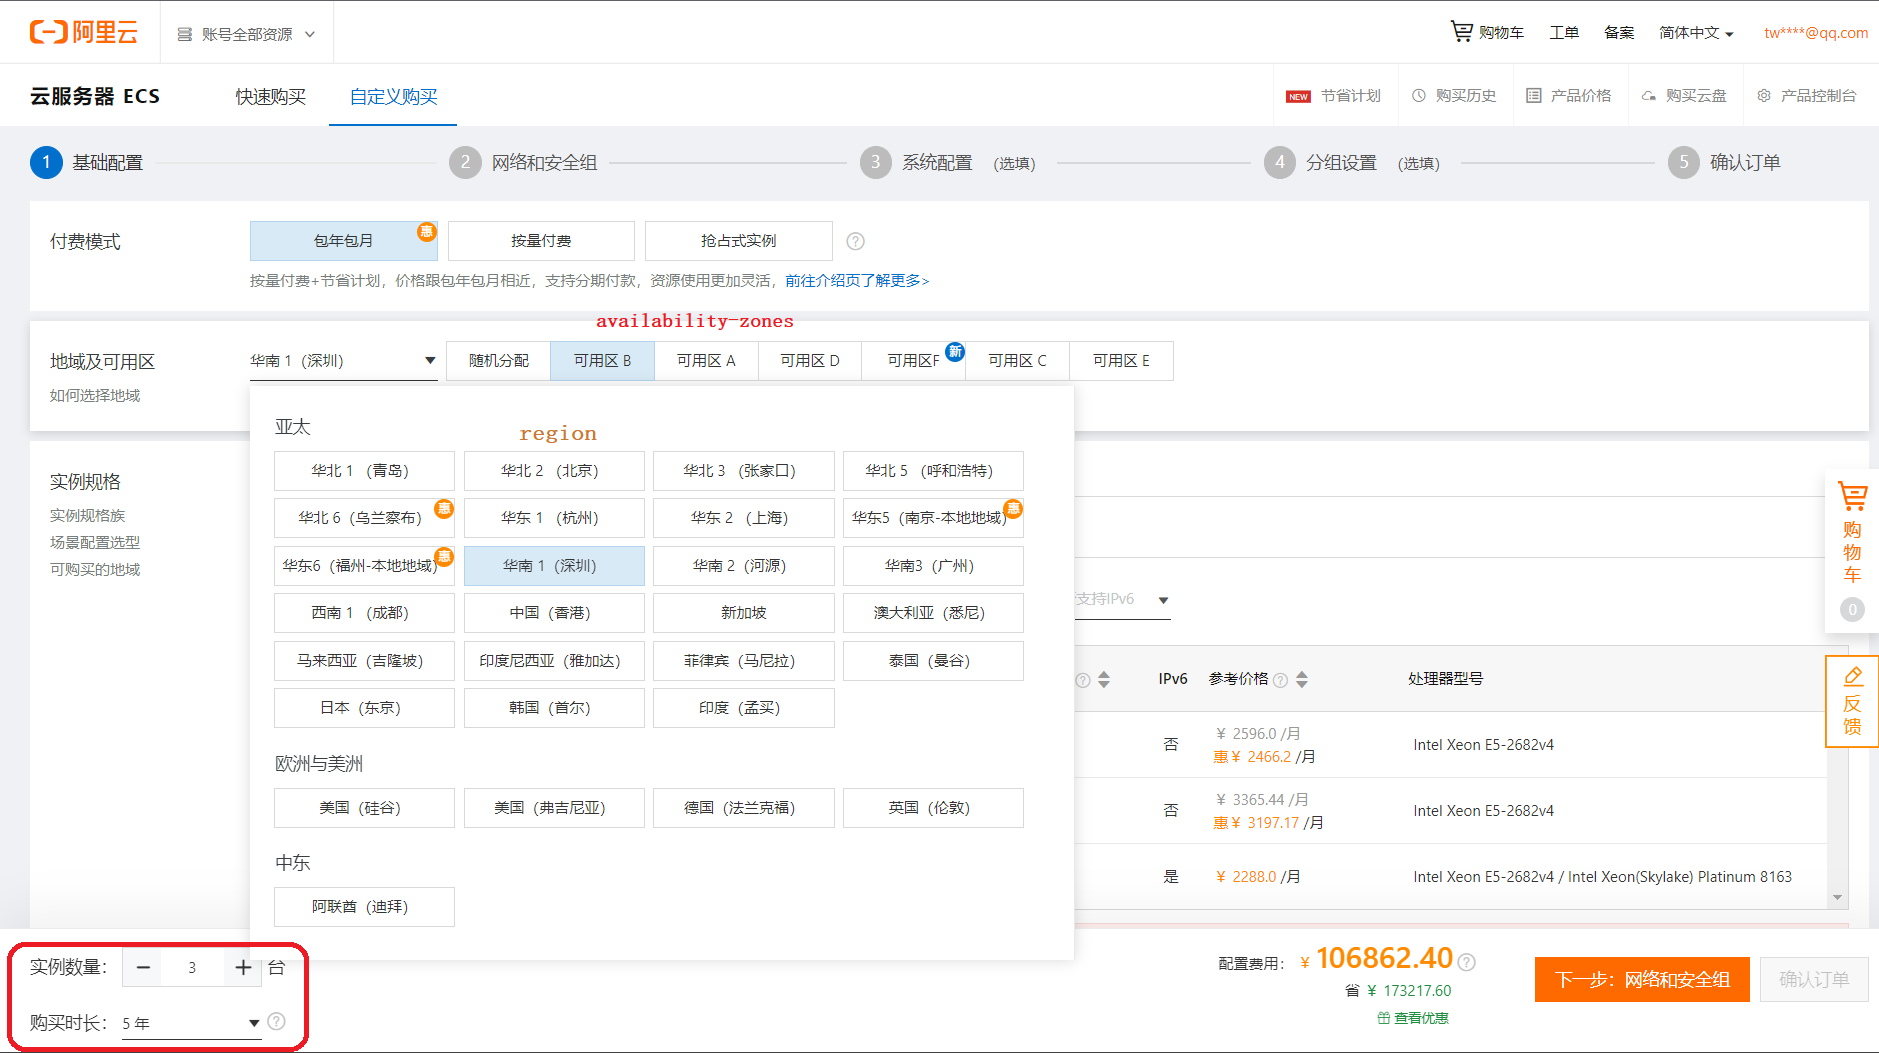The width and height of the screenshot is (1879, 1053).
Task: Decrease instance count with minus button
Action: [143, 967]
